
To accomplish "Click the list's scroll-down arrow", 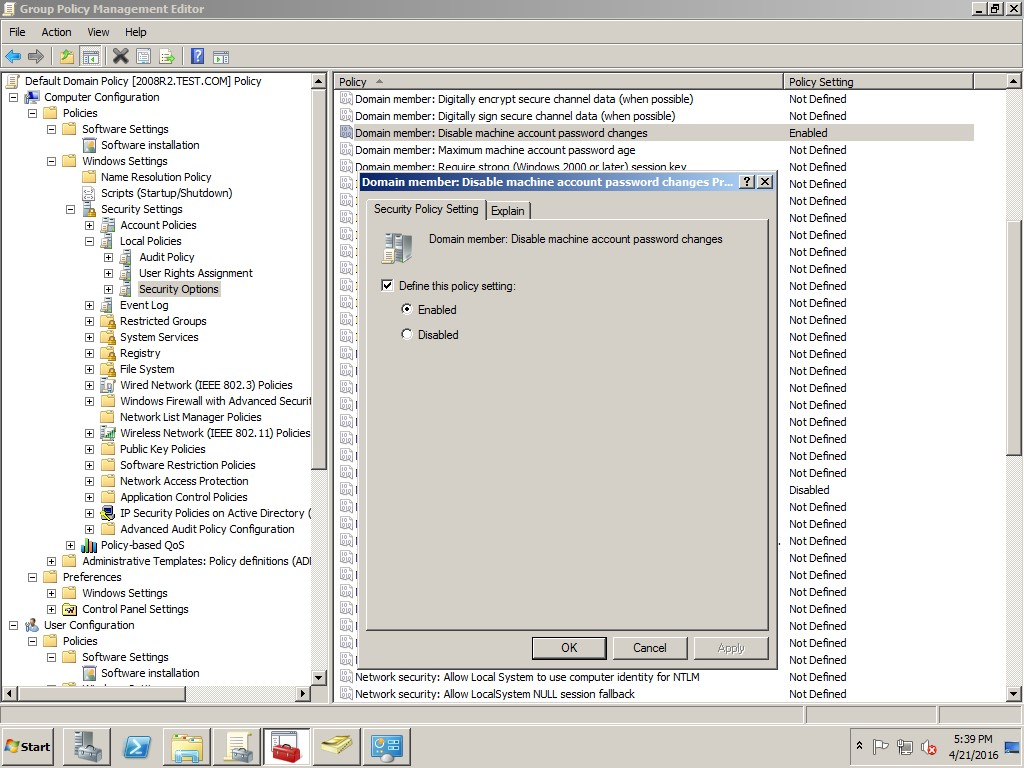I will 1013,694.
